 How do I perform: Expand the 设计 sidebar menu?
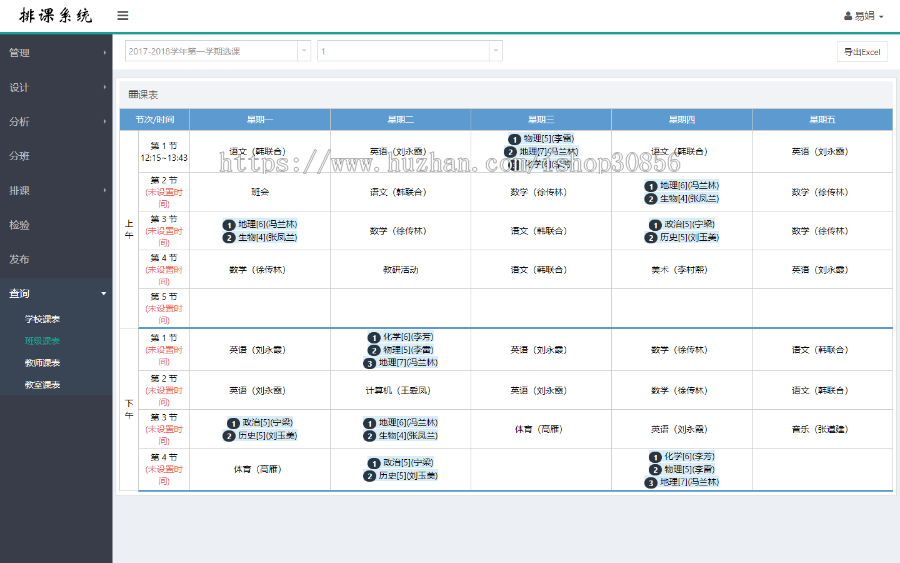click(x=56, y=87)
